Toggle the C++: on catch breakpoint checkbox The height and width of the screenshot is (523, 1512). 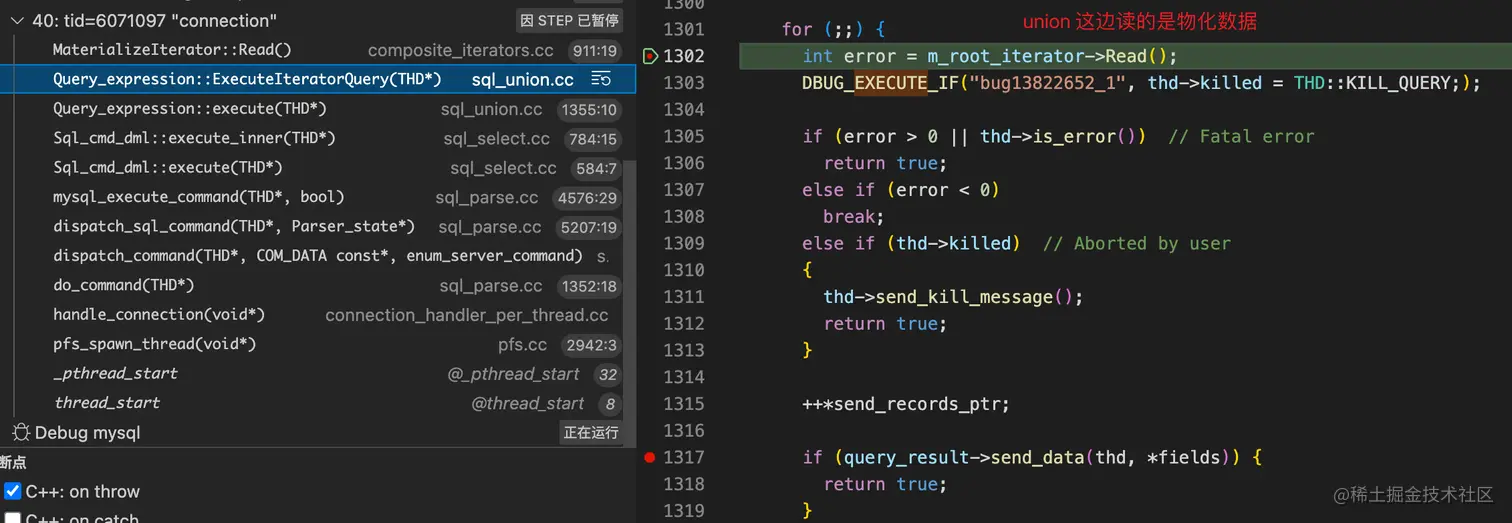click(13, 519)
